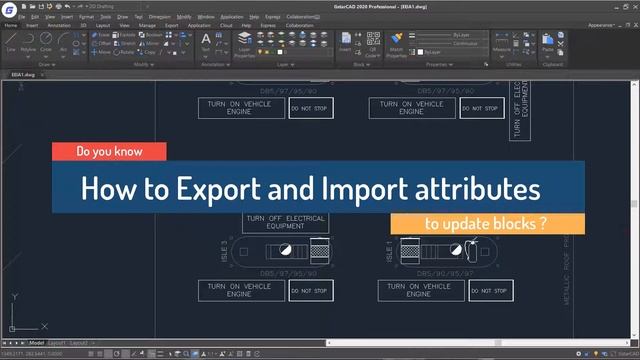Click the Print icon in quick access toolbar

click(59, 7)
